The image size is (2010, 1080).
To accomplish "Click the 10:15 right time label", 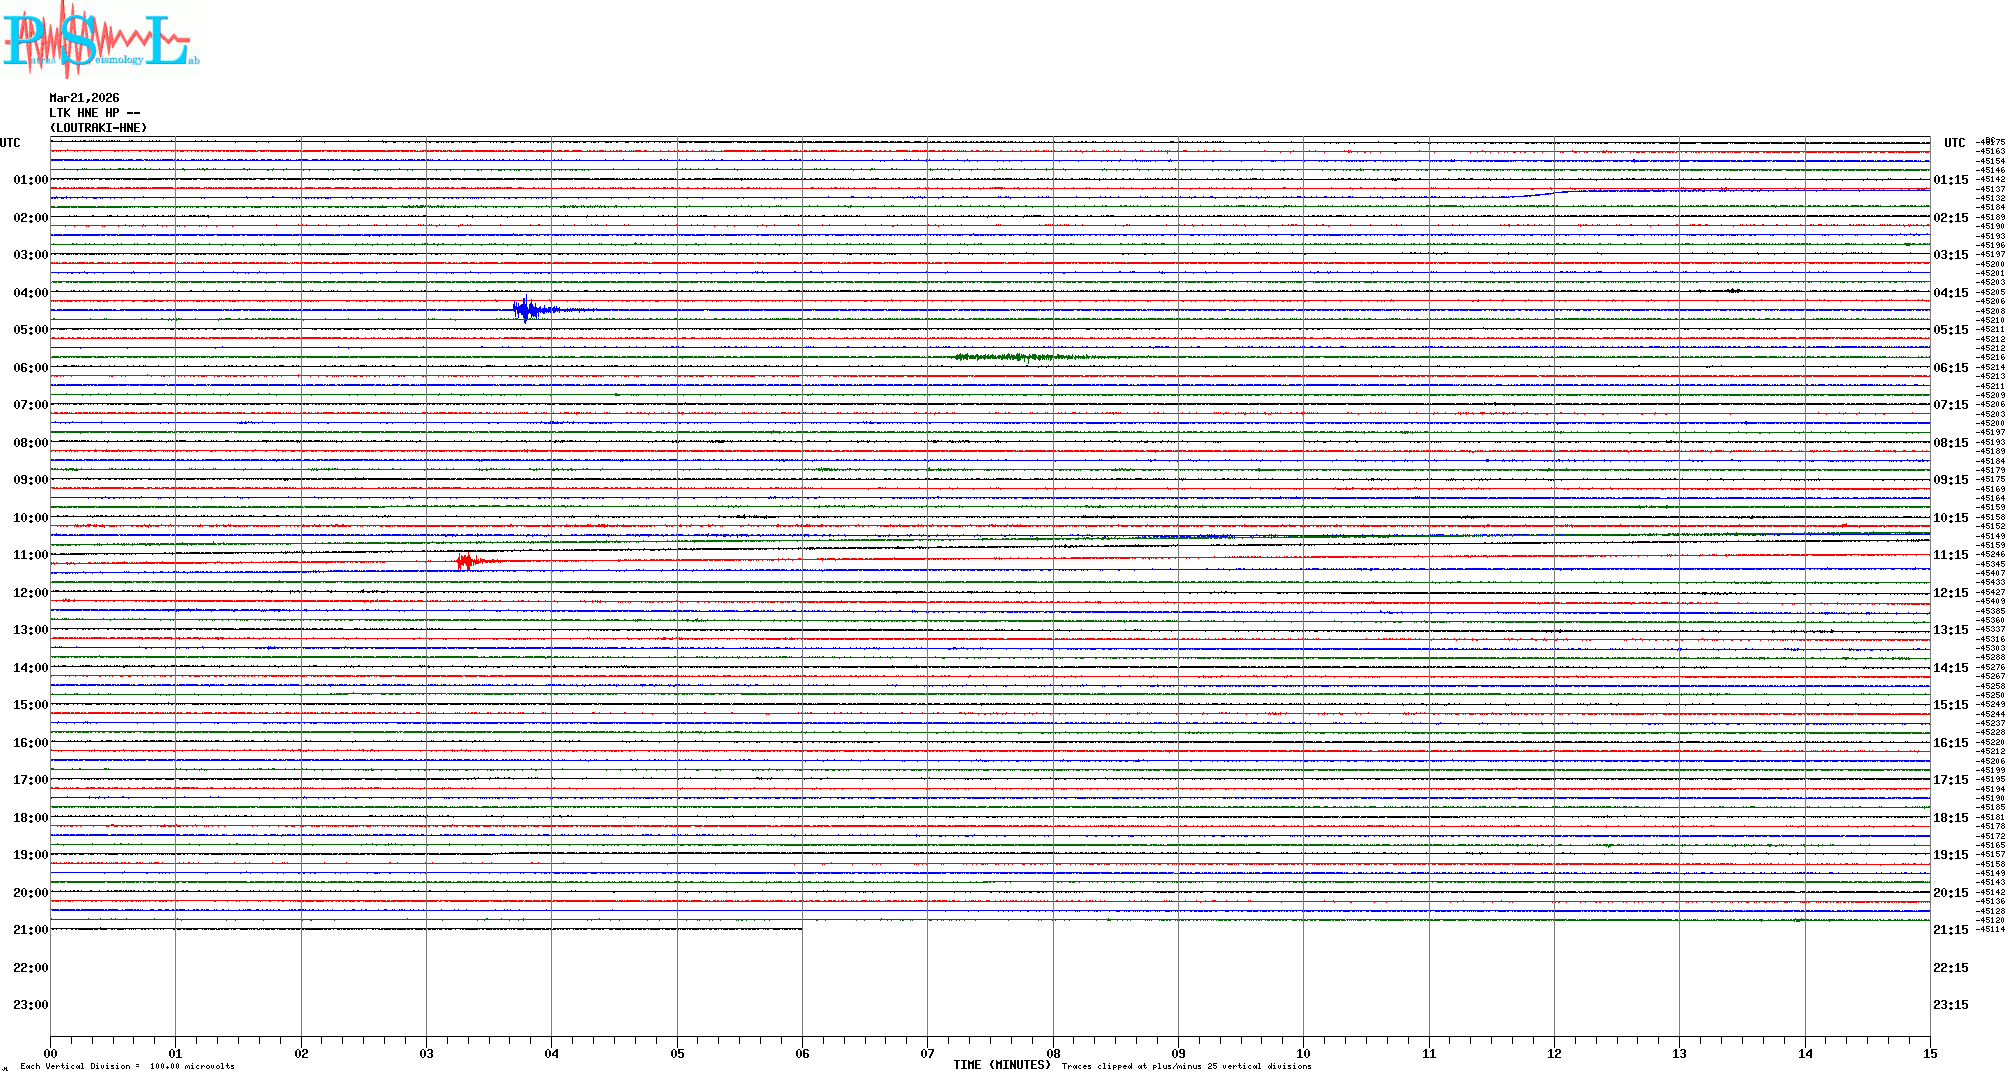I will [1950, 518].
